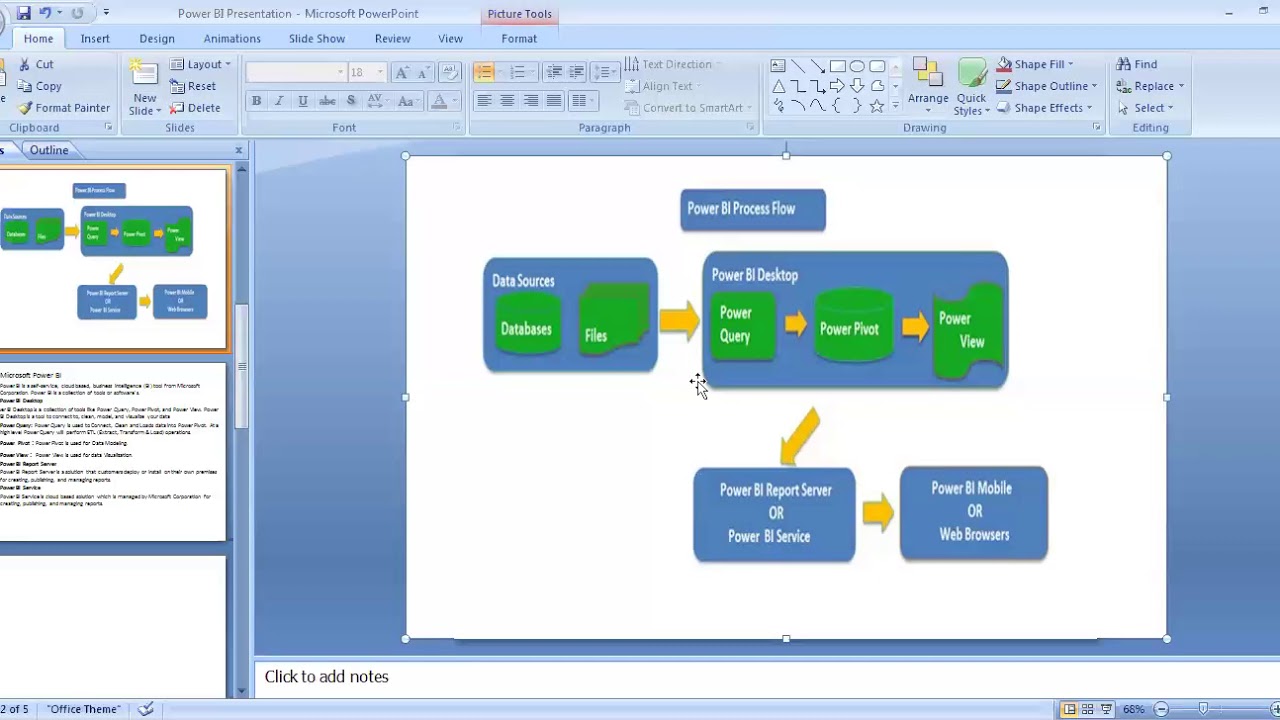Image resolution: width=1280 pixels, height=720 pixels.
Task: Click to add notes field
Action: pos(767,676)
